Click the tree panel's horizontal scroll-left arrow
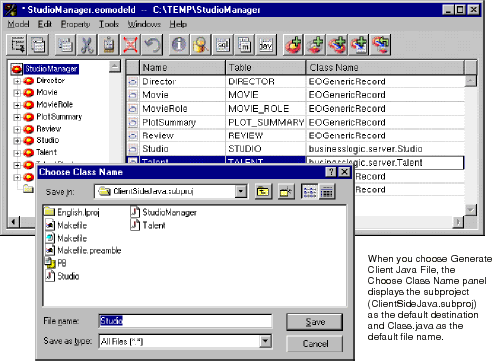This screenshot has width=495, height=361. pyautogui.click(x=14, y=222)
